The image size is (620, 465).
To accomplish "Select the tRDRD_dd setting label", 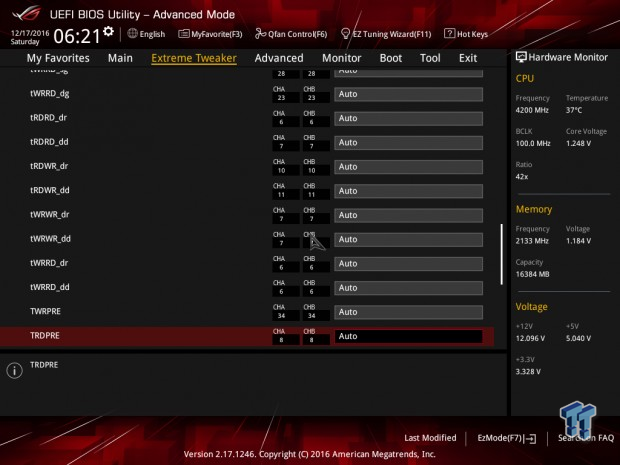I will tap(49, 142).
